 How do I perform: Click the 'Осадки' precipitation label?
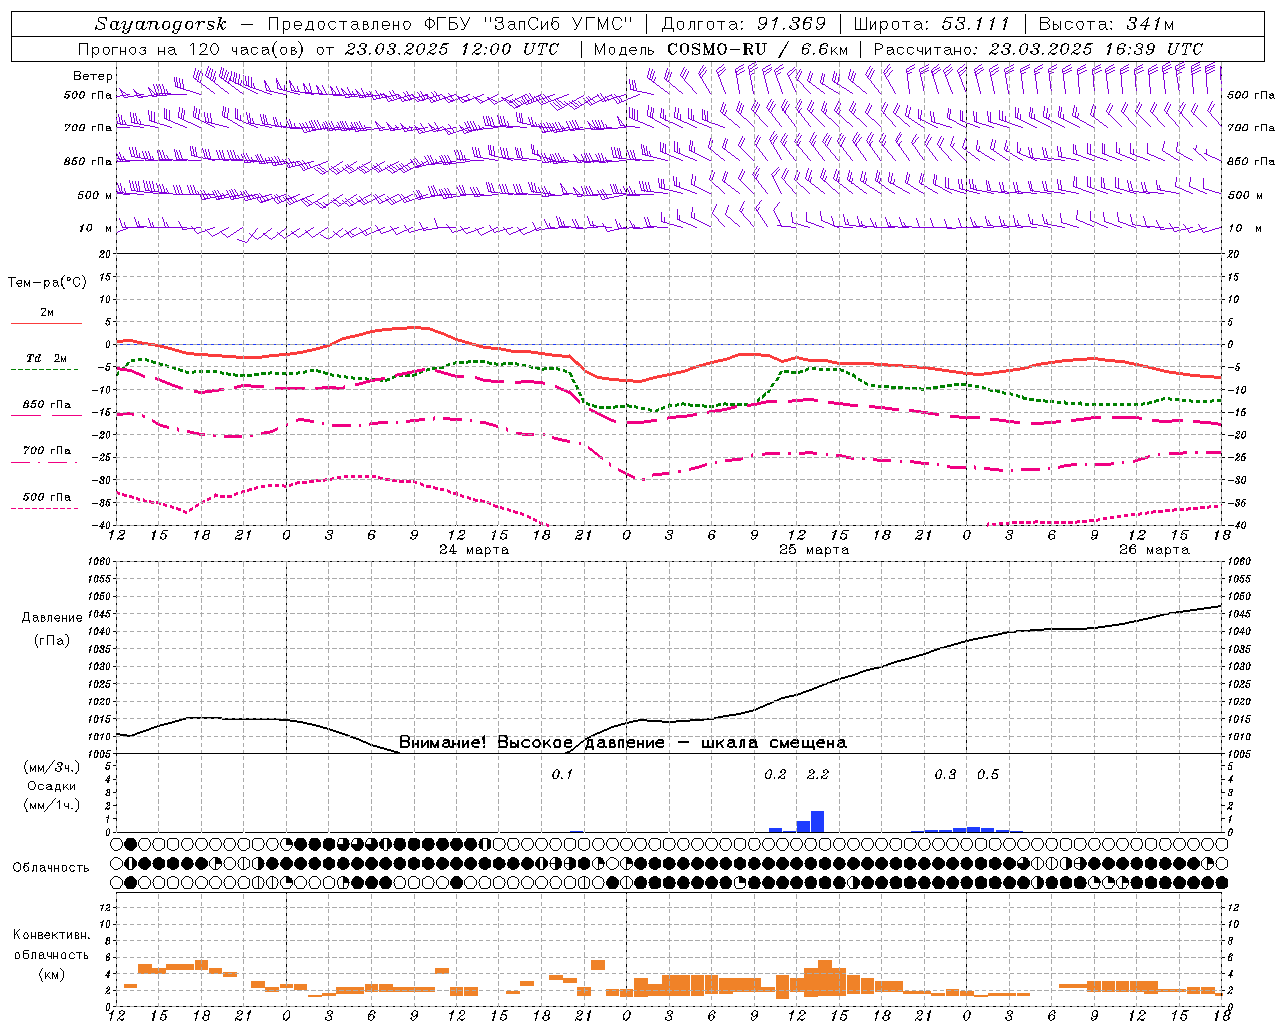pyautogui.click(x=50, y=786)
